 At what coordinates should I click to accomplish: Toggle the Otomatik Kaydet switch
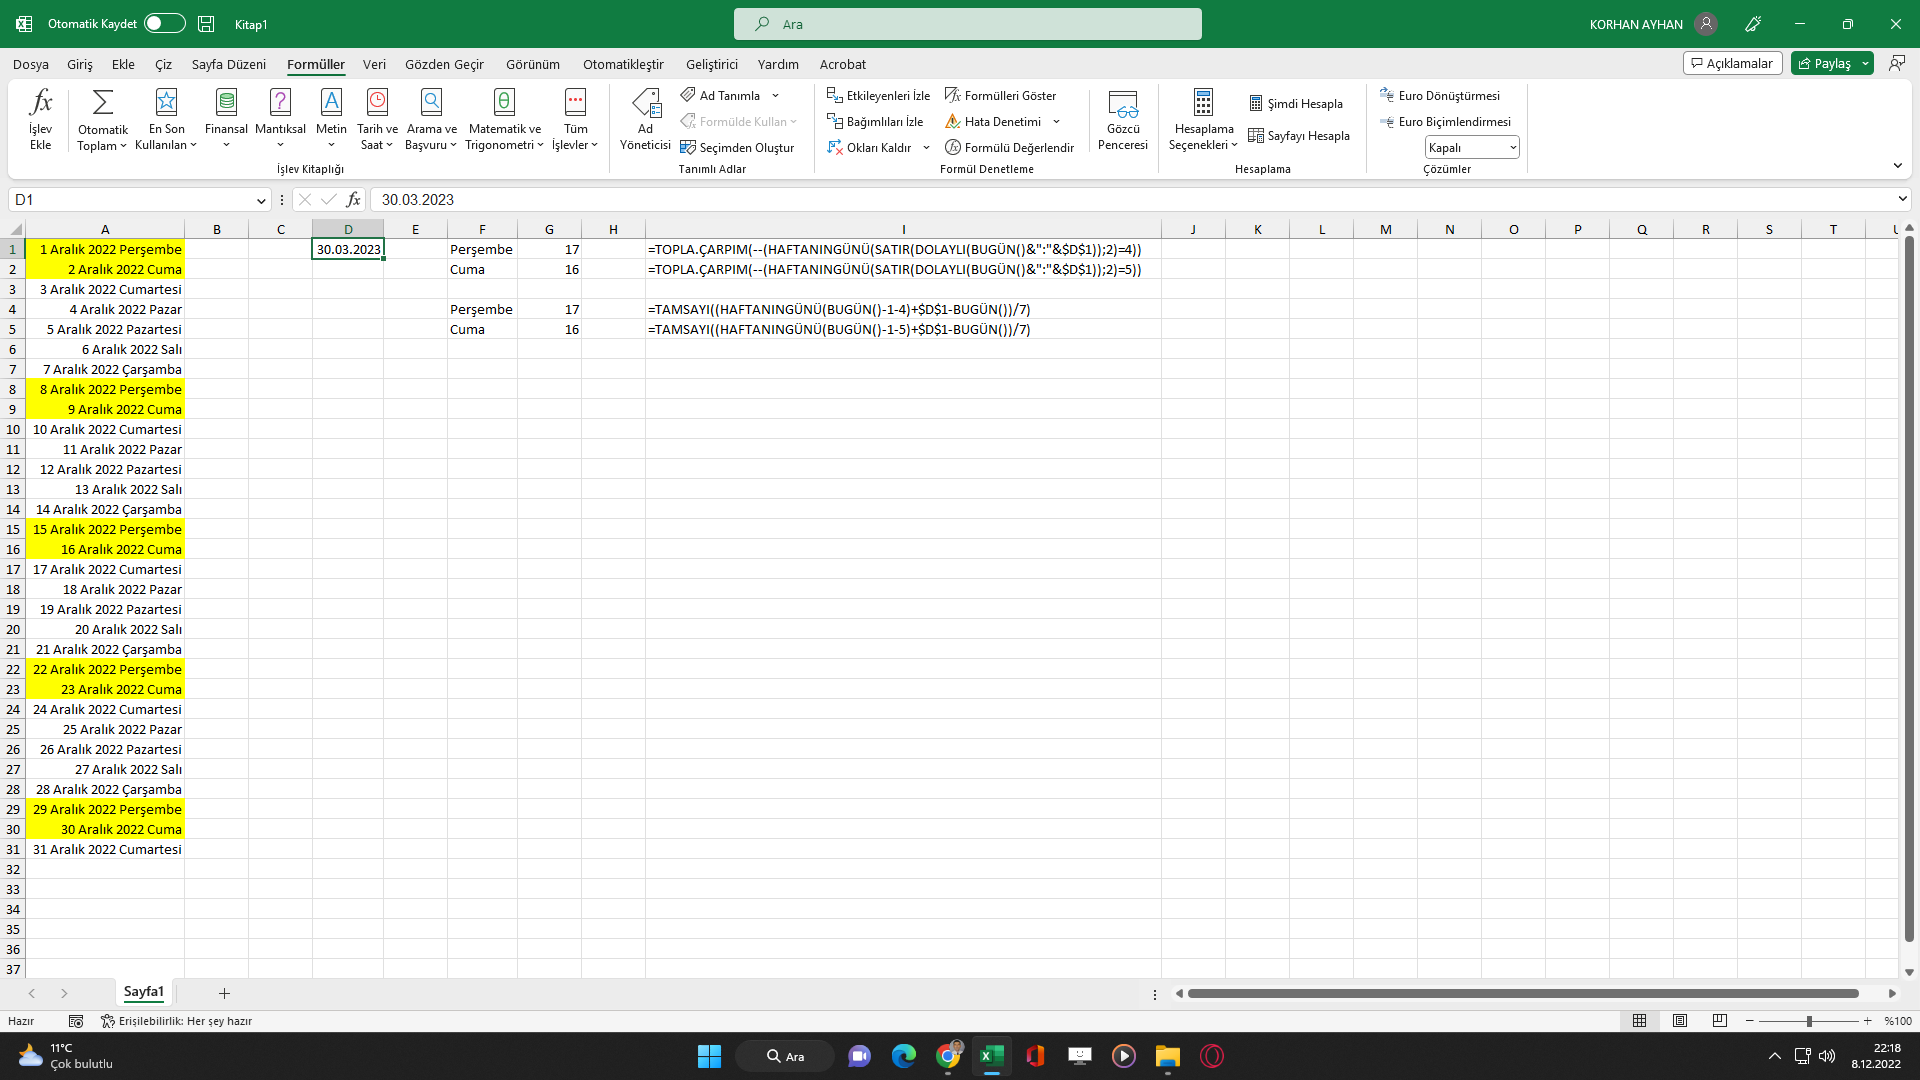(165, 24)
